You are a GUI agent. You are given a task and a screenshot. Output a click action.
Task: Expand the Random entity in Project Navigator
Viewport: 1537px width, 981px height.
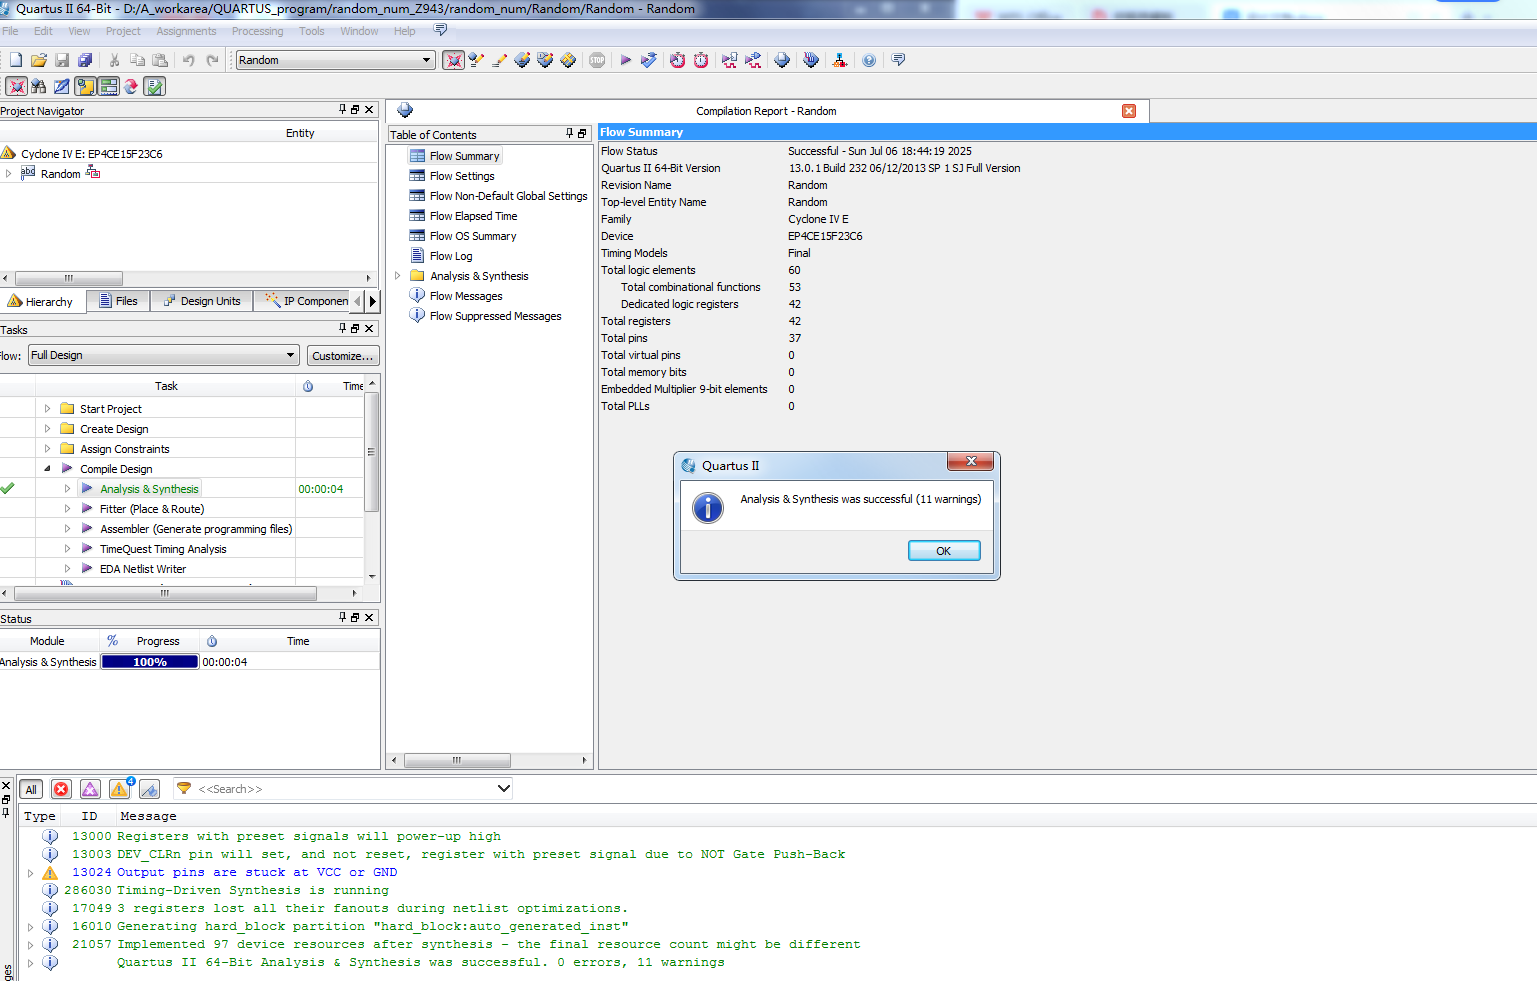tap(9, 173)
